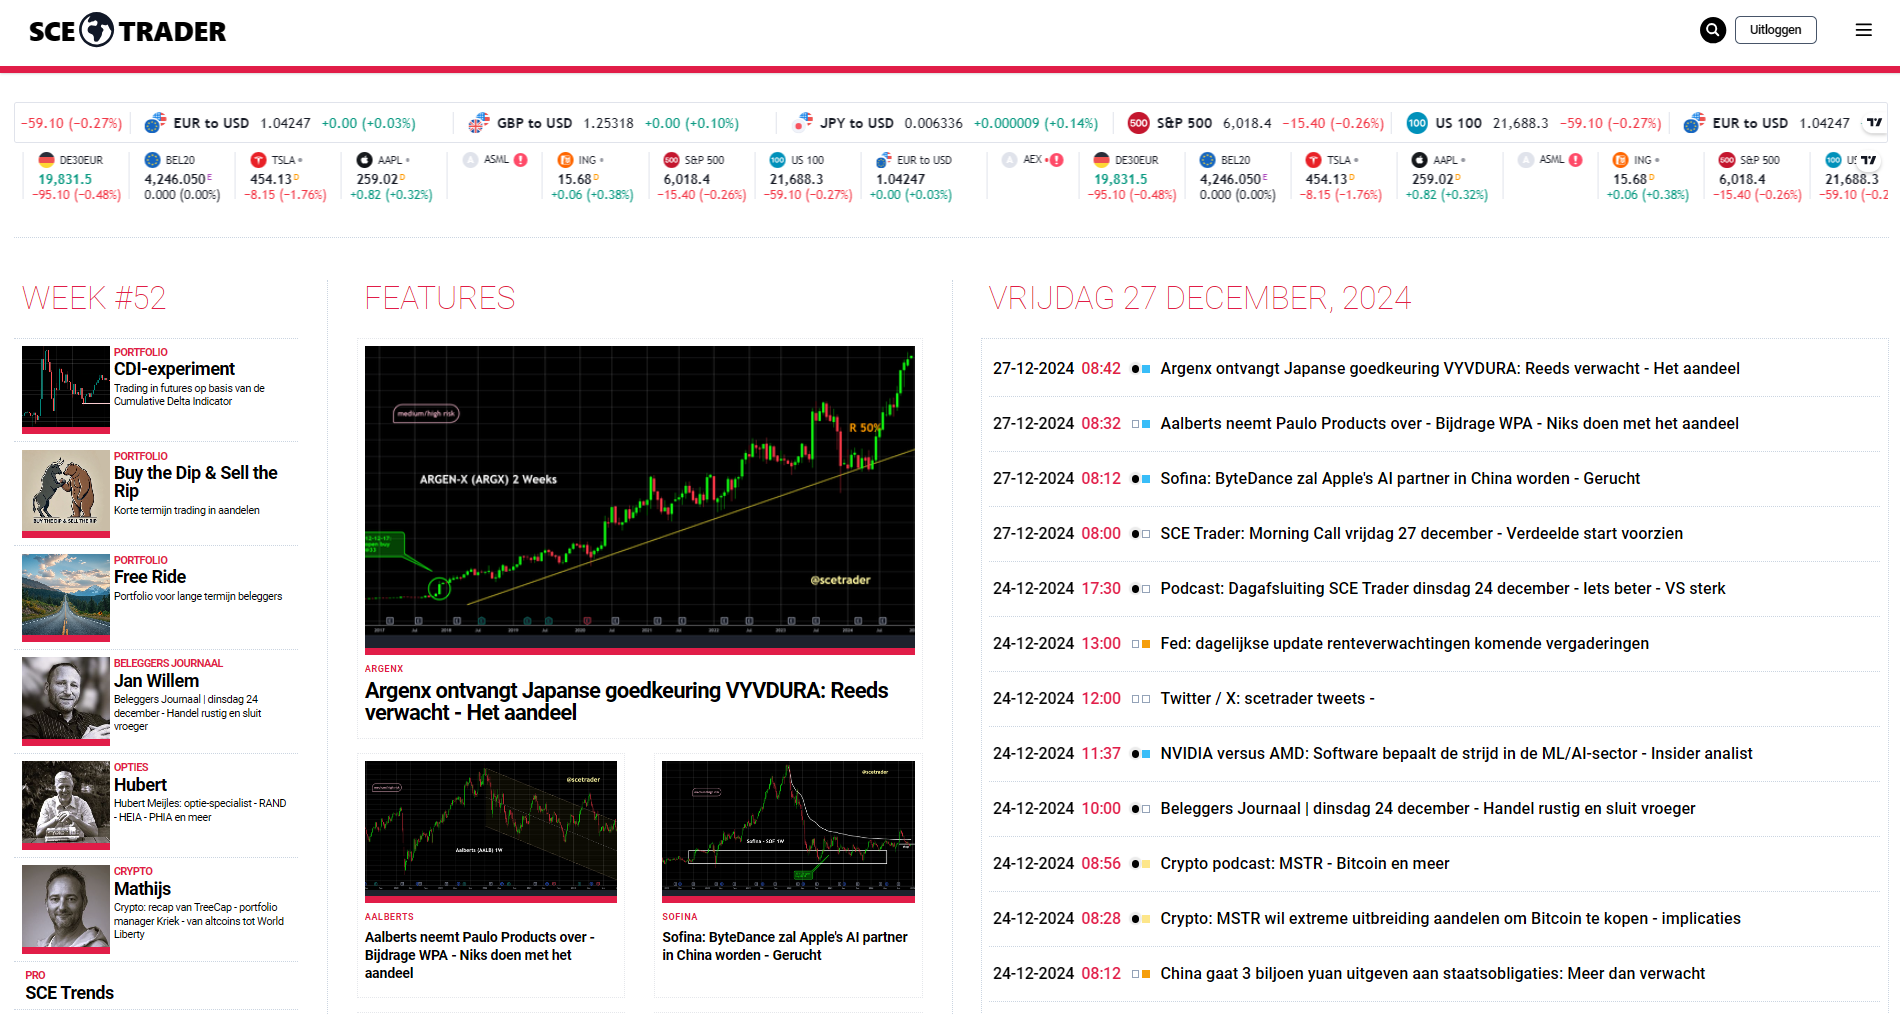Open the TradingView logo in top ticker
This screenshot has height=1014, width=1900.
[x=1874, y=123]
